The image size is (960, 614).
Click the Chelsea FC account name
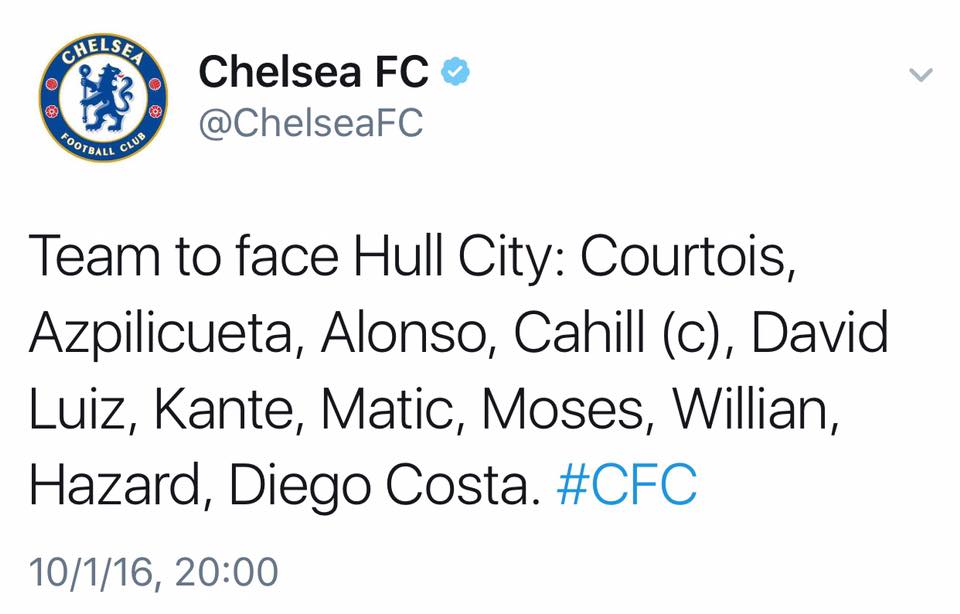point(313,71)
